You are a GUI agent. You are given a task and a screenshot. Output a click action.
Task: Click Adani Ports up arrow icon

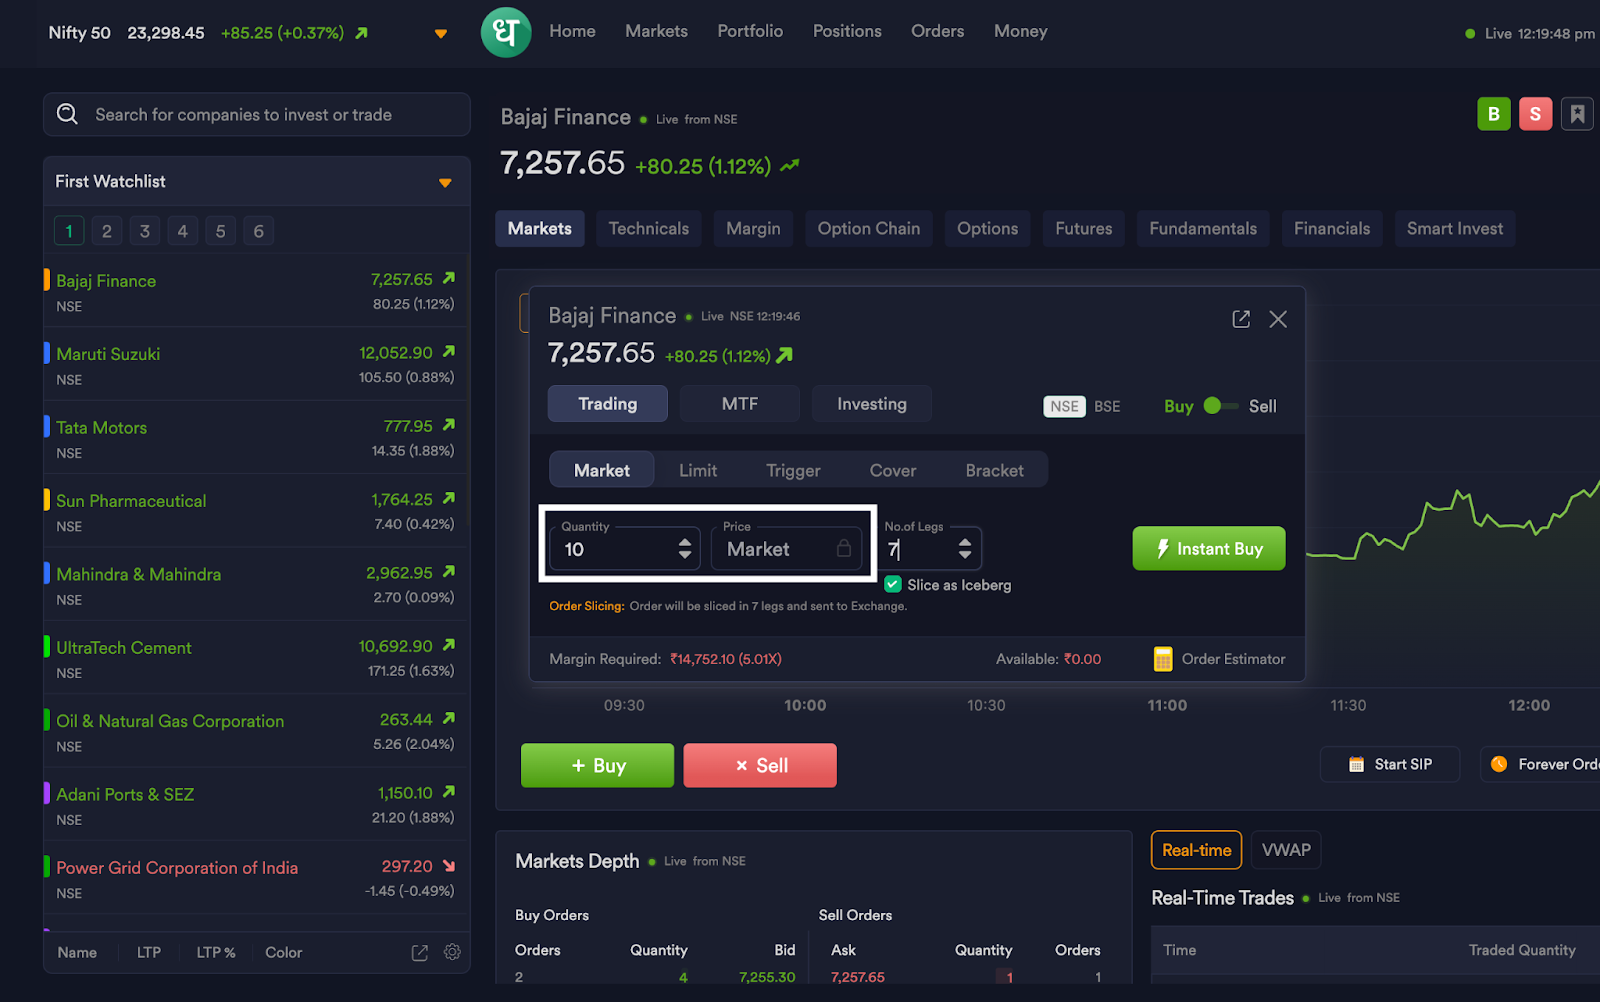coord(449,792)
